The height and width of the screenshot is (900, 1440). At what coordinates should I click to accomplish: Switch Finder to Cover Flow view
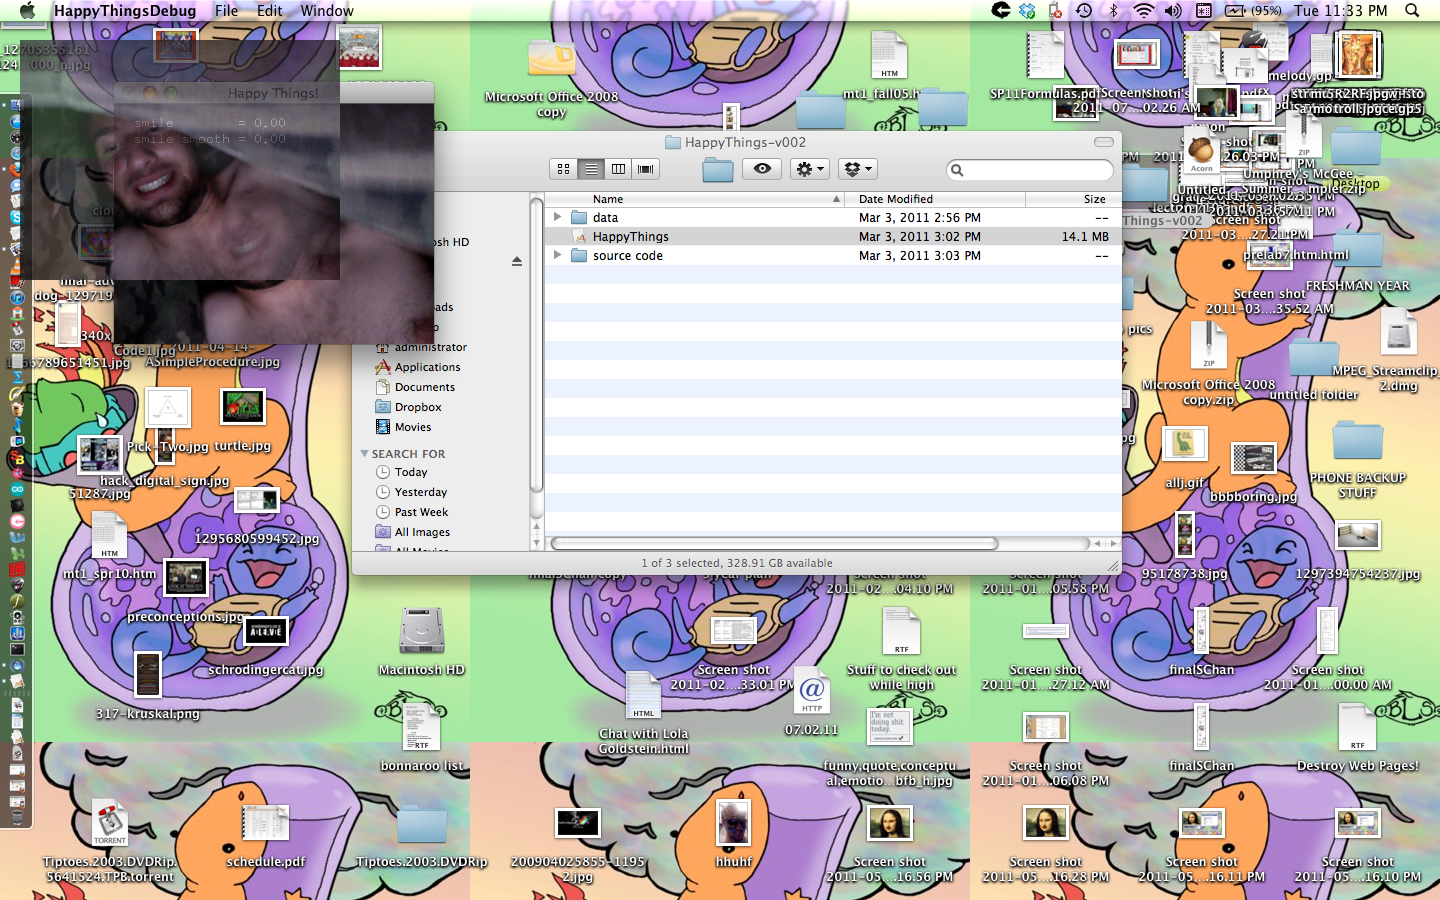click(646, 169)
